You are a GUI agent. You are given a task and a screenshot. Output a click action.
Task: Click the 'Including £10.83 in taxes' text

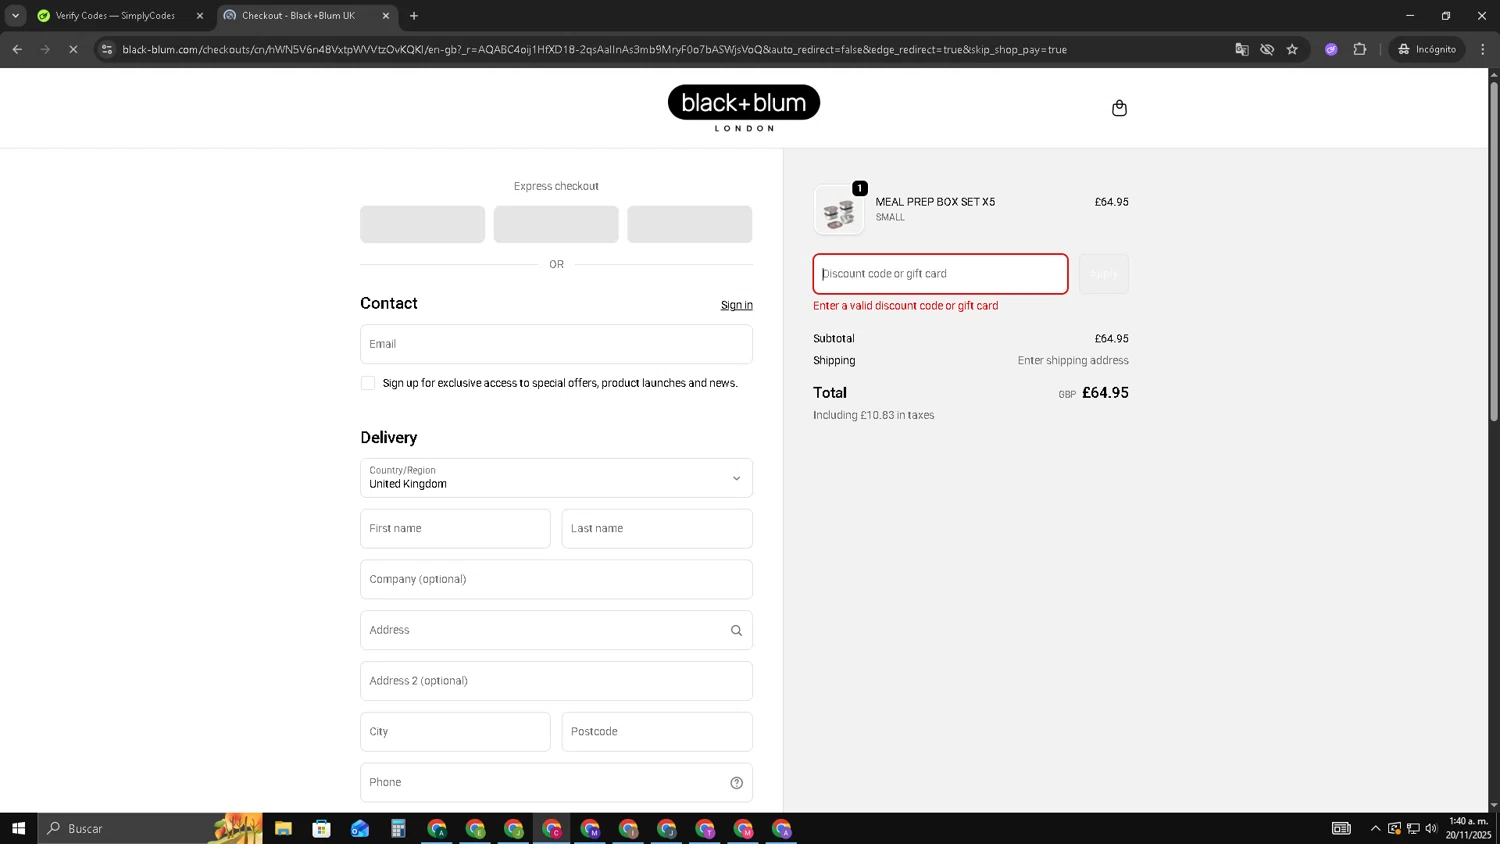pyautogui.click(x=873, y=415)
